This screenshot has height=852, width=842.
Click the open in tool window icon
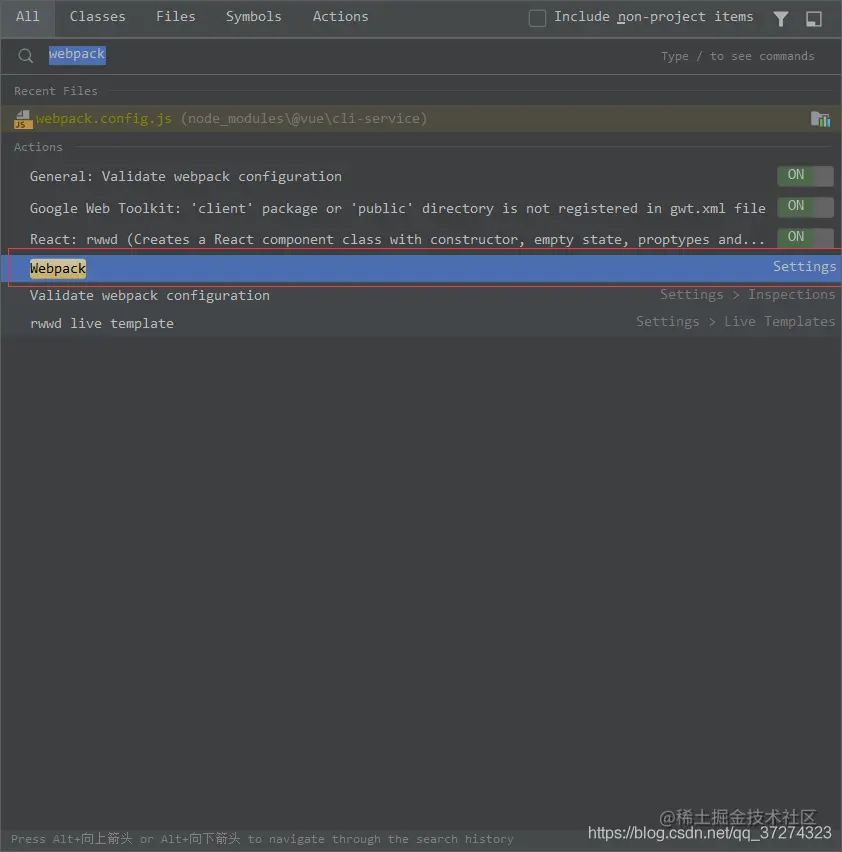pyautogui.click(x=814, y=19)
